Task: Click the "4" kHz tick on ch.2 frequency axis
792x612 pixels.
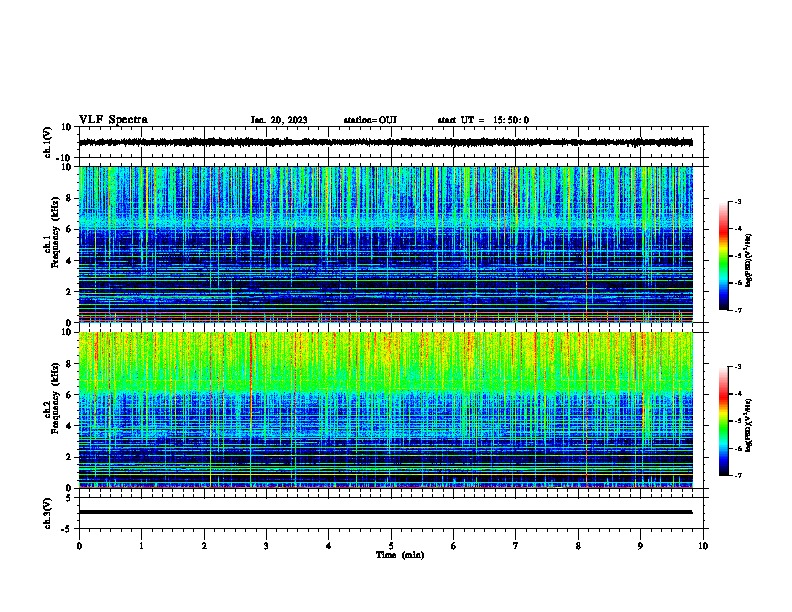Action: pos(69,426)
